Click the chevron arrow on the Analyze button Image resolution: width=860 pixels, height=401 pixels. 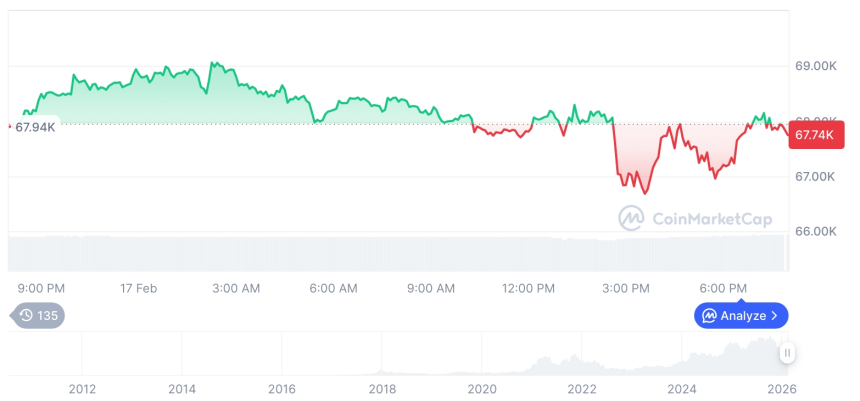click(x=775, y=316)
